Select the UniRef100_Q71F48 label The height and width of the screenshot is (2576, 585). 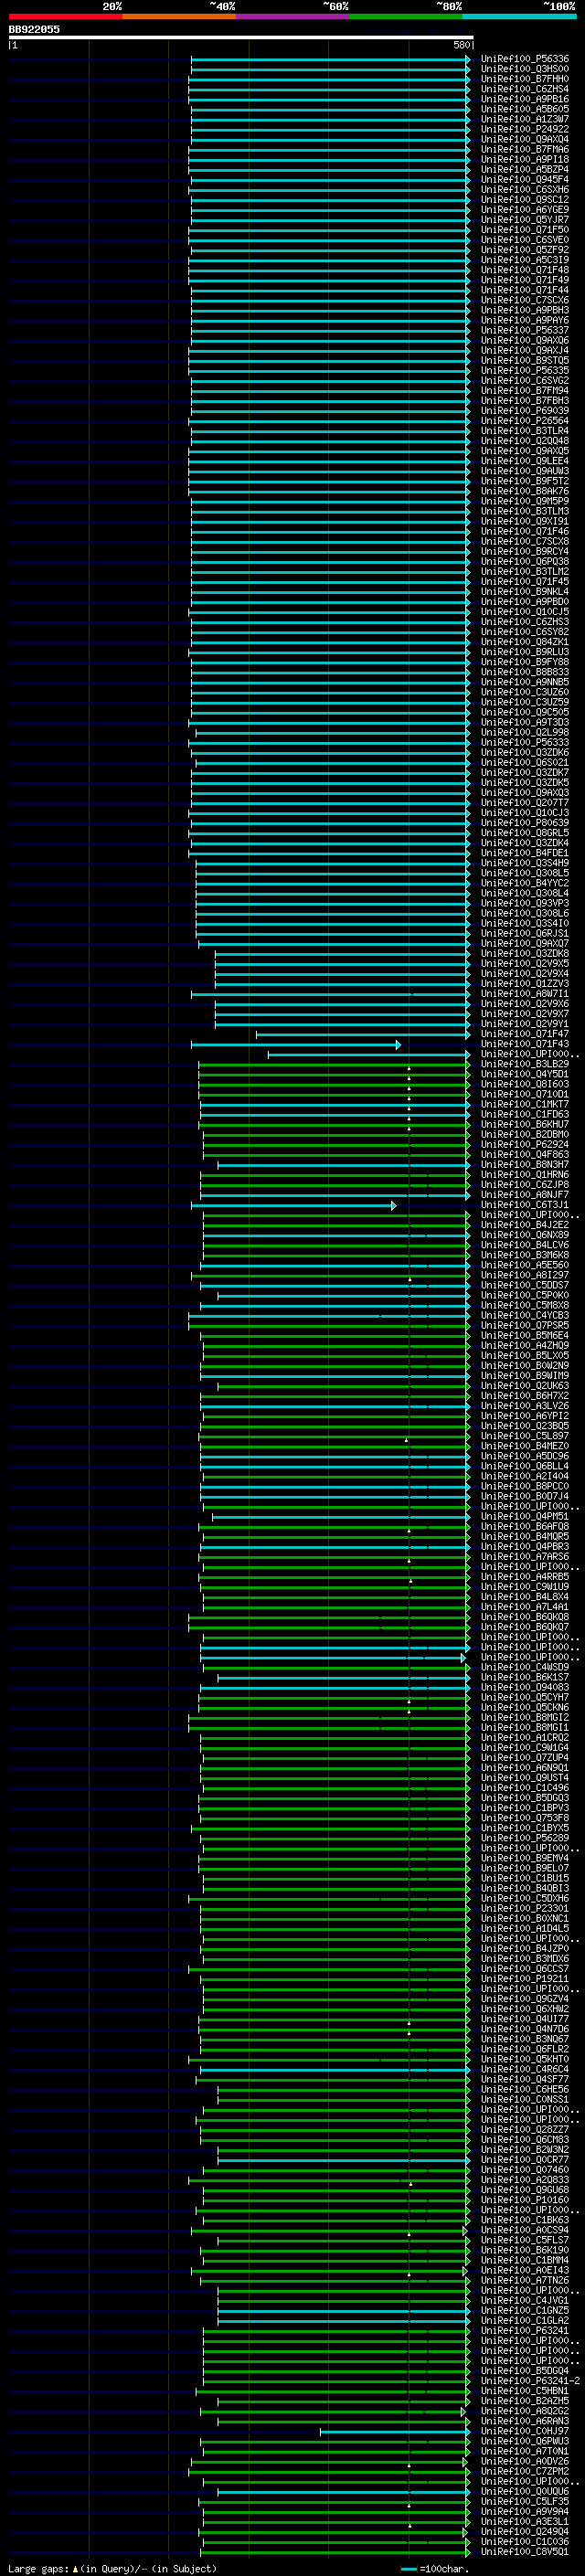525,270
